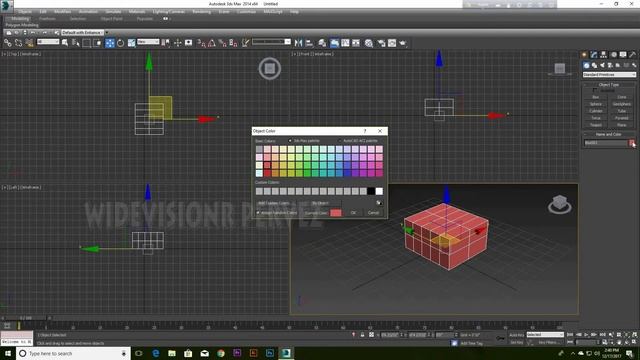Toggle Assign Random Colors checkbox
This screenshot has width=640, height=360.
258,213
